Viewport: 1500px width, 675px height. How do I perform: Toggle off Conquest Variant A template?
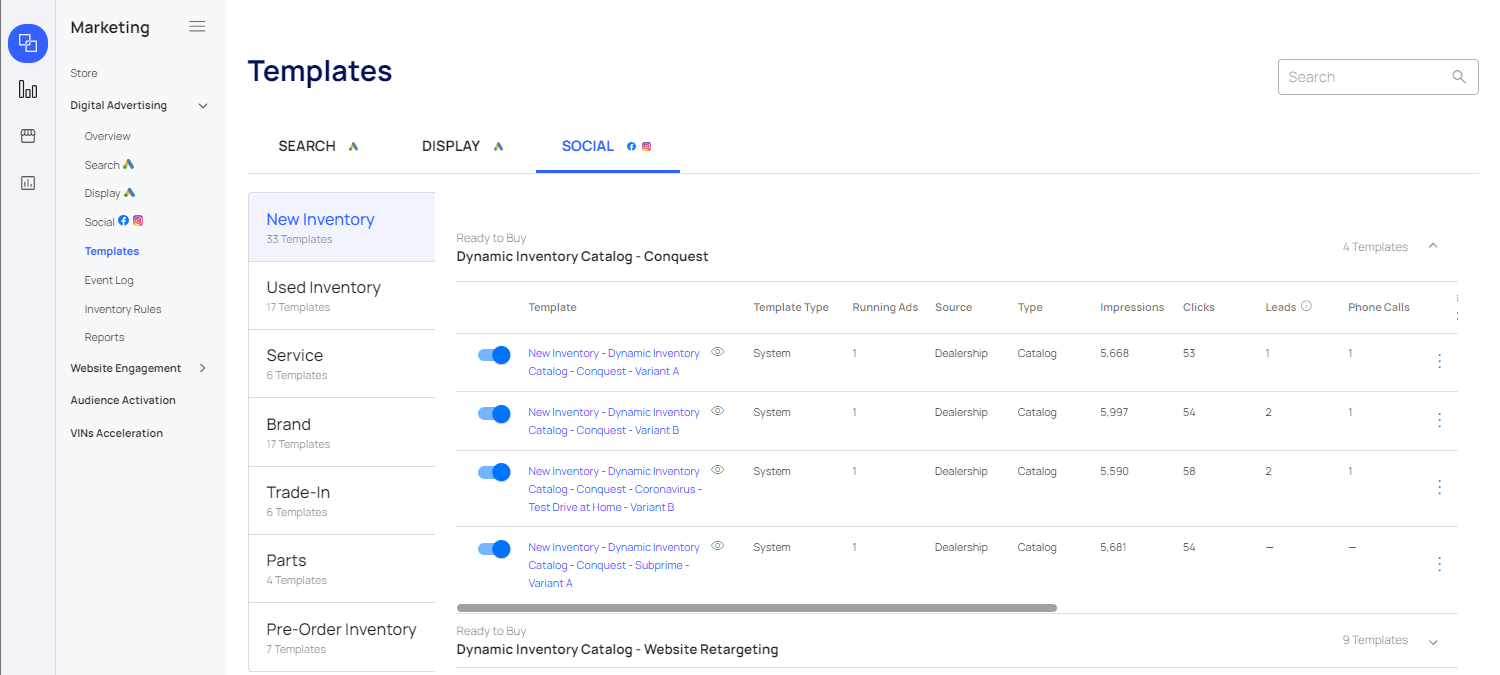494,355
